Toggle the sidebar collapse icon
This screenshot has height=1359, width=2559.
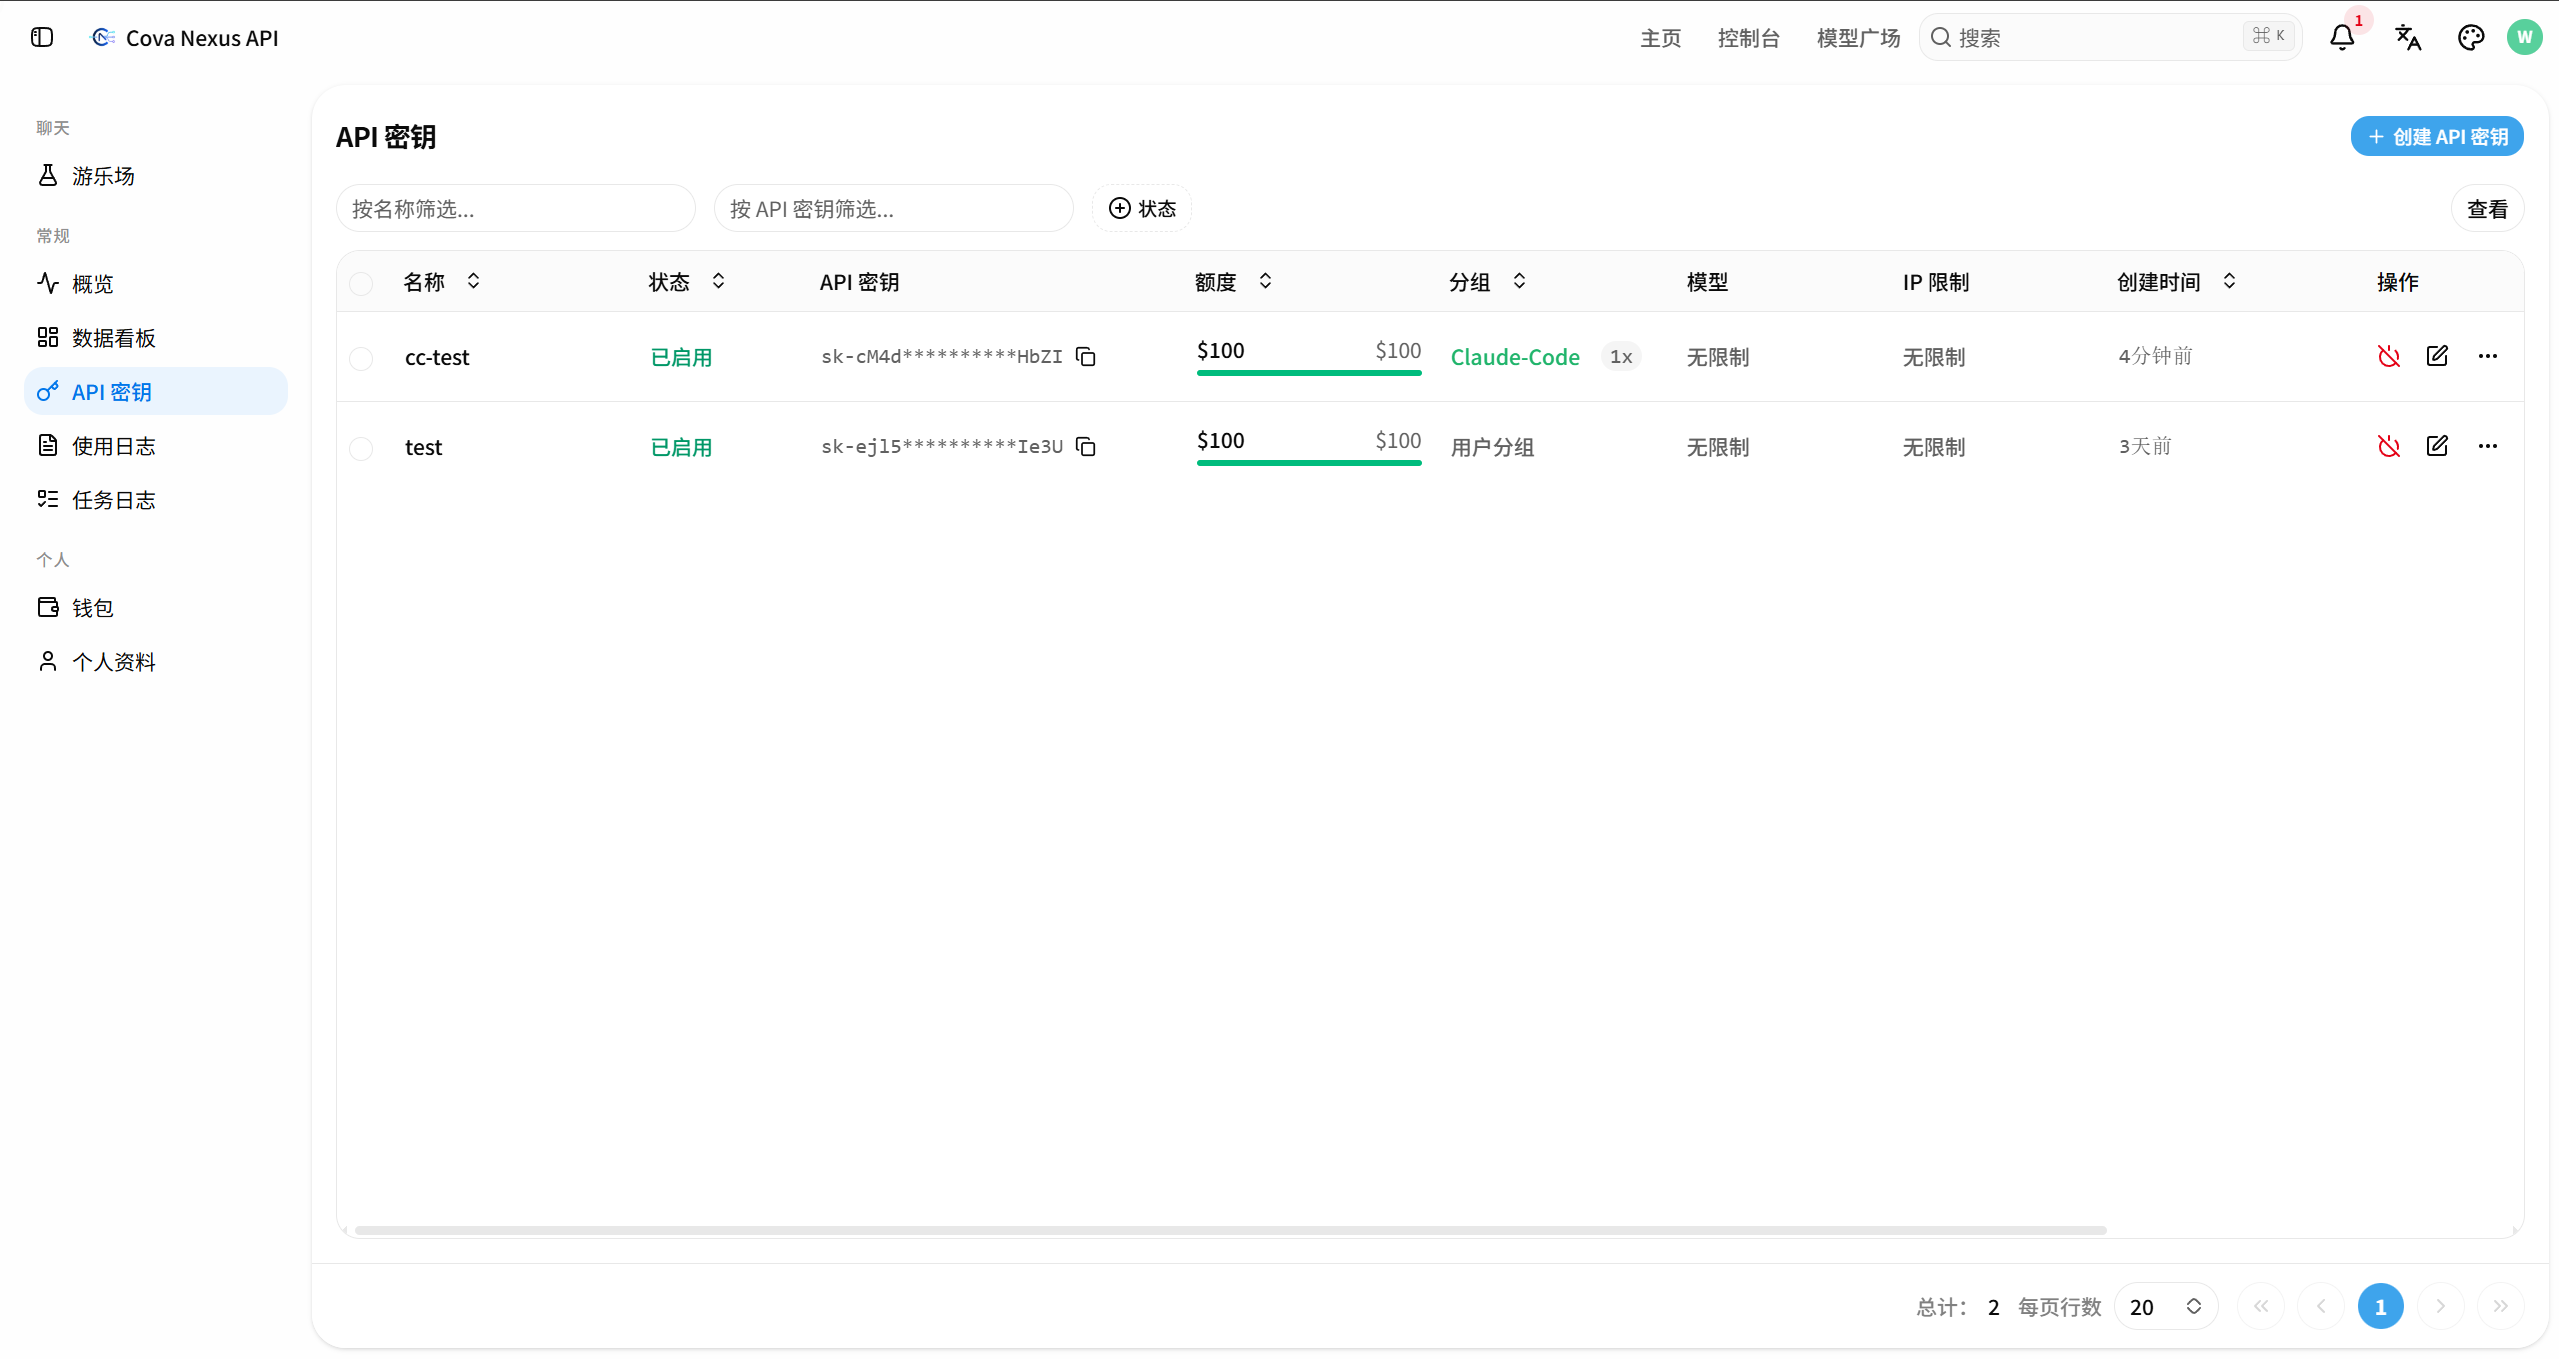[42, 38]
